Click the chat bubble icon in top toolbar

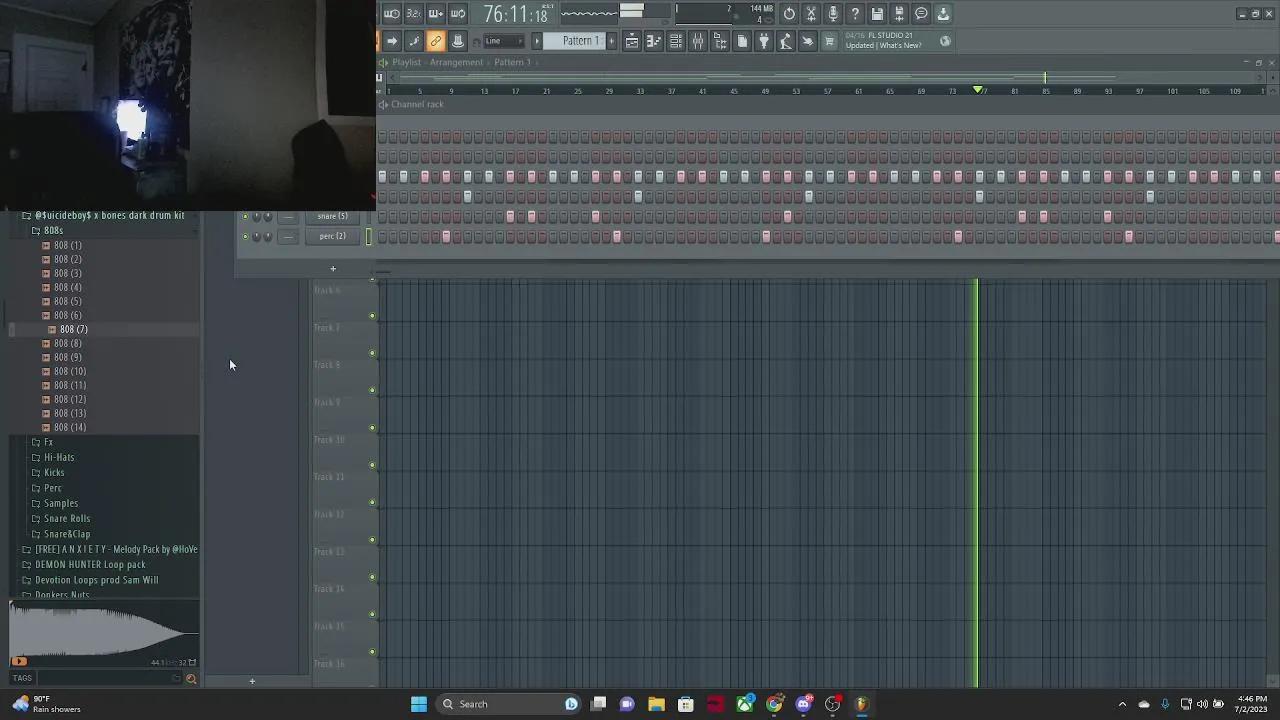tap(921, 14)
